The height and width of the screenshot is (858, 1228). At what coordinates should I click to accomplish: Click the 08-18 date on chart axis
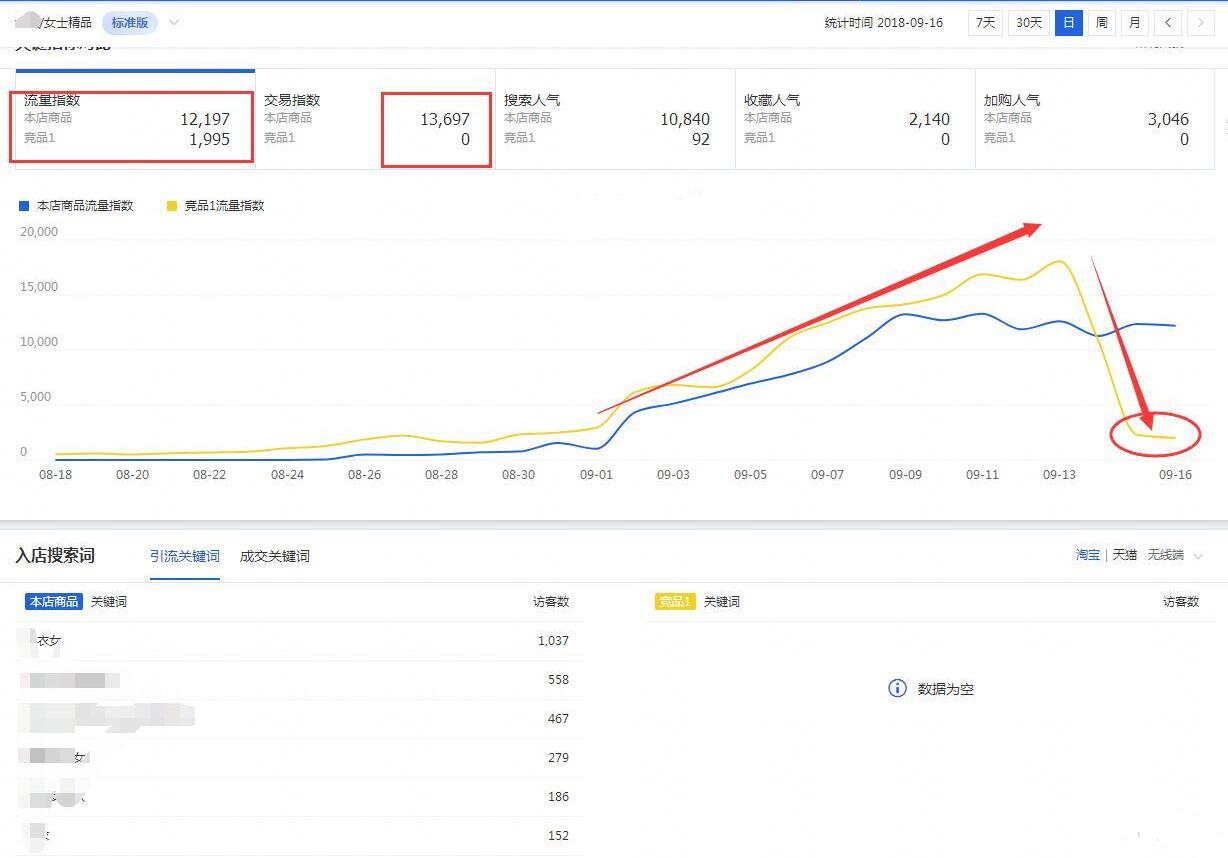click(55, 475)
